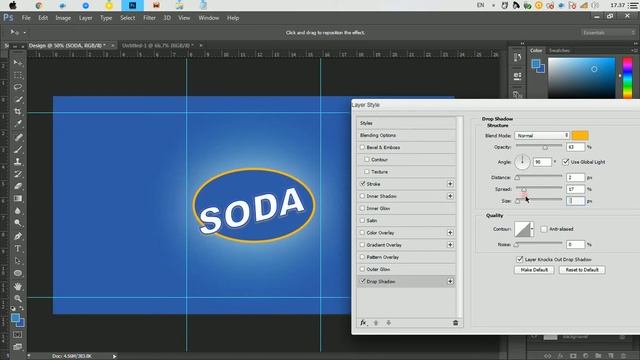Select the Brush tool

(x=18, y=149)
